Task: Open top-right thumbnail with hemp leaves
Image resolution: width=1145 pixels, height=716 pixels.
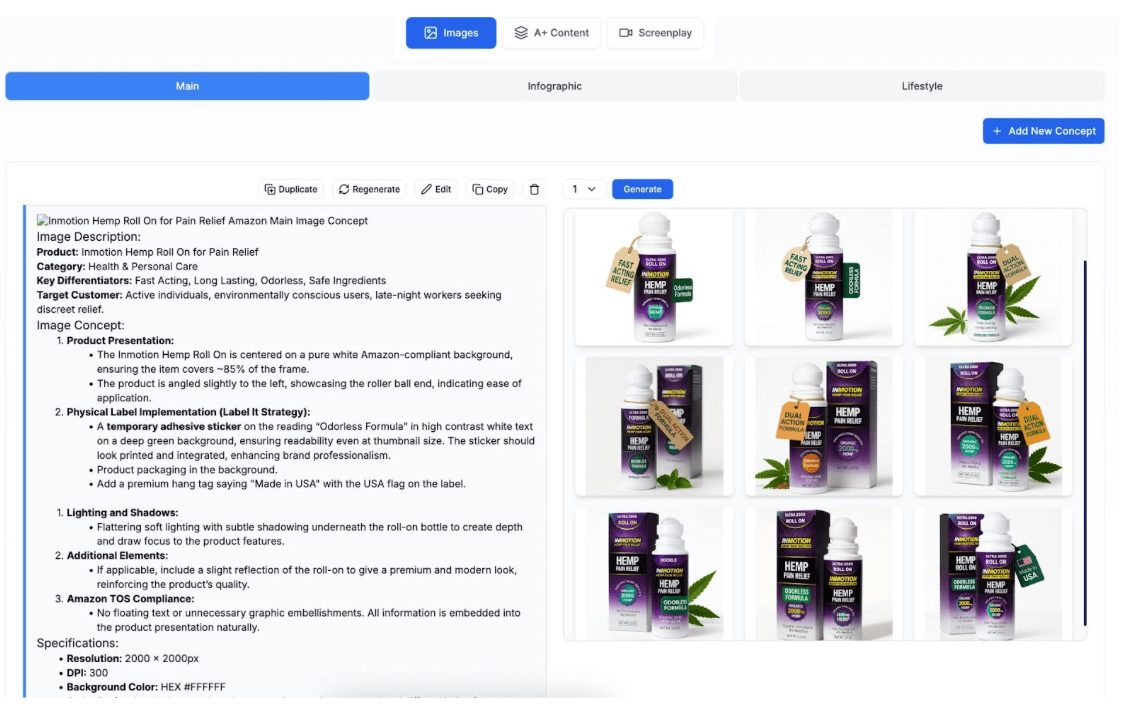Action: (993, 277)
